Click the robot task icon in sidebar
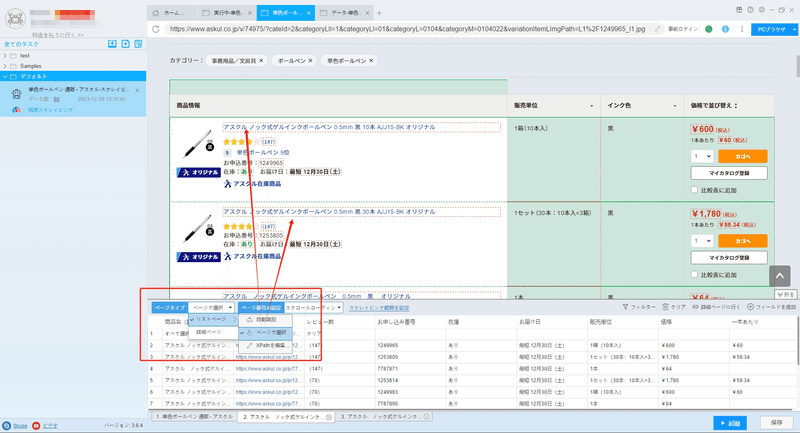 pos(17,93)
